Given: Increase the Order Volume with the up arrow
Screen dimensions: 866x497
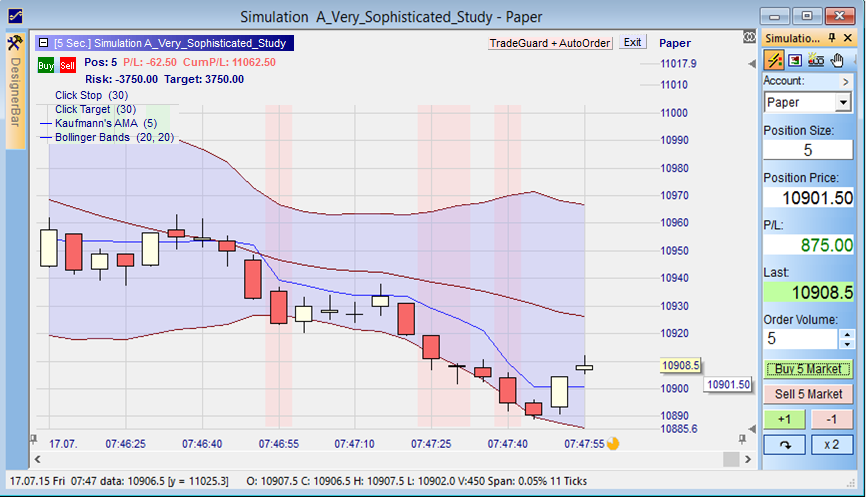Looking at the screenshot, I should (846, 335).
